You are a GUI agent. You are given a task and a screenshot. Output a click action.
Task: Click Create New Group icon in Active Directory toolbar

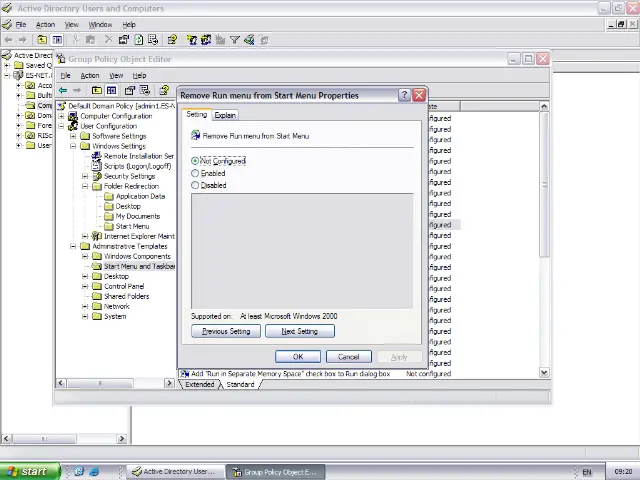(206, 40)
